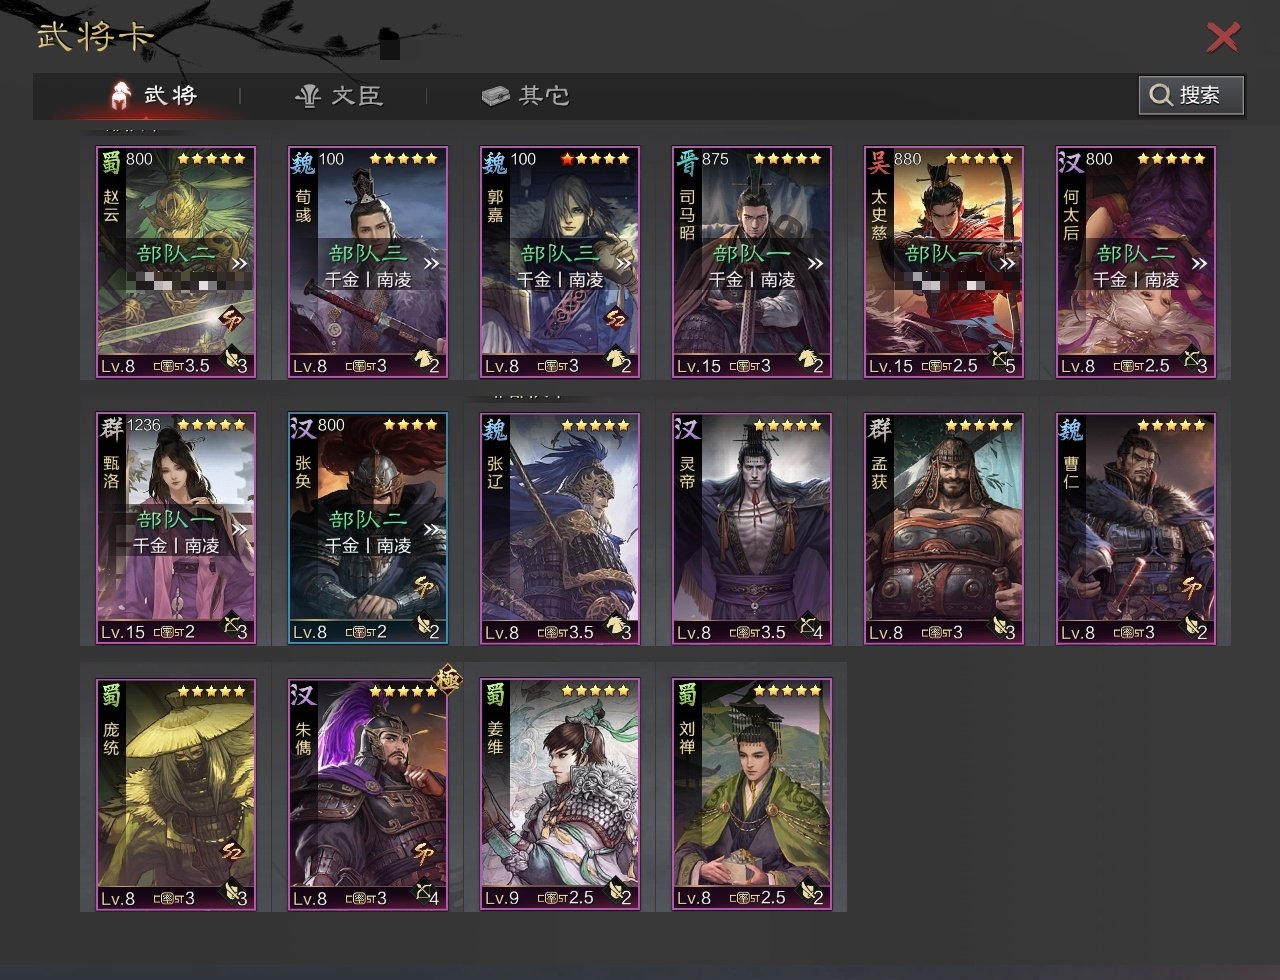The image size is (1280, 980).
Task: Select the 孟获 card
Action: (x=944, y=528)
